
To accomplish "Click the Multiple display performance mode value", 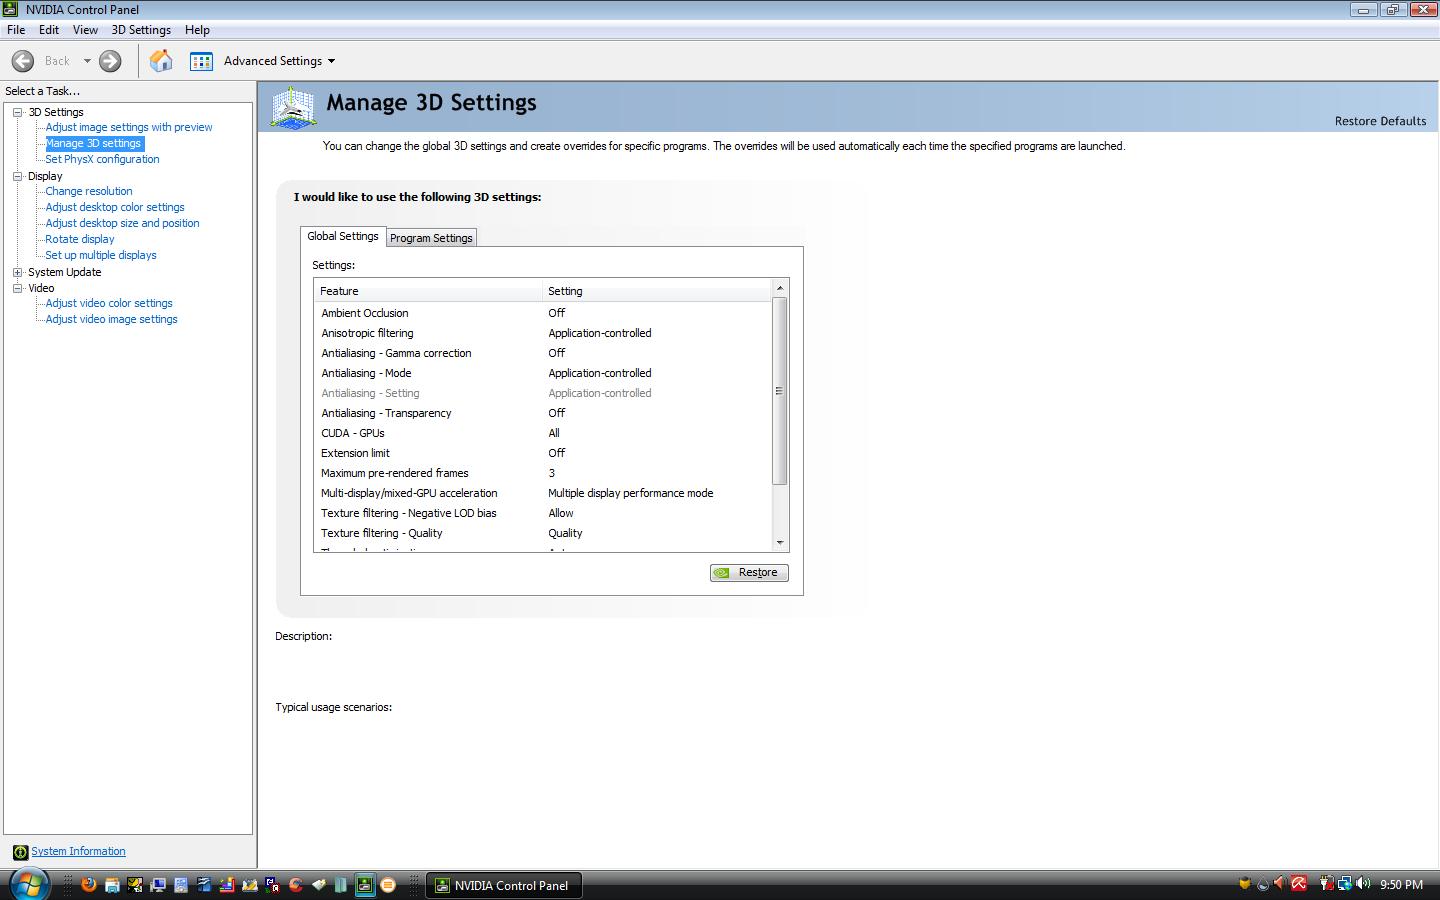I will 630,493.
